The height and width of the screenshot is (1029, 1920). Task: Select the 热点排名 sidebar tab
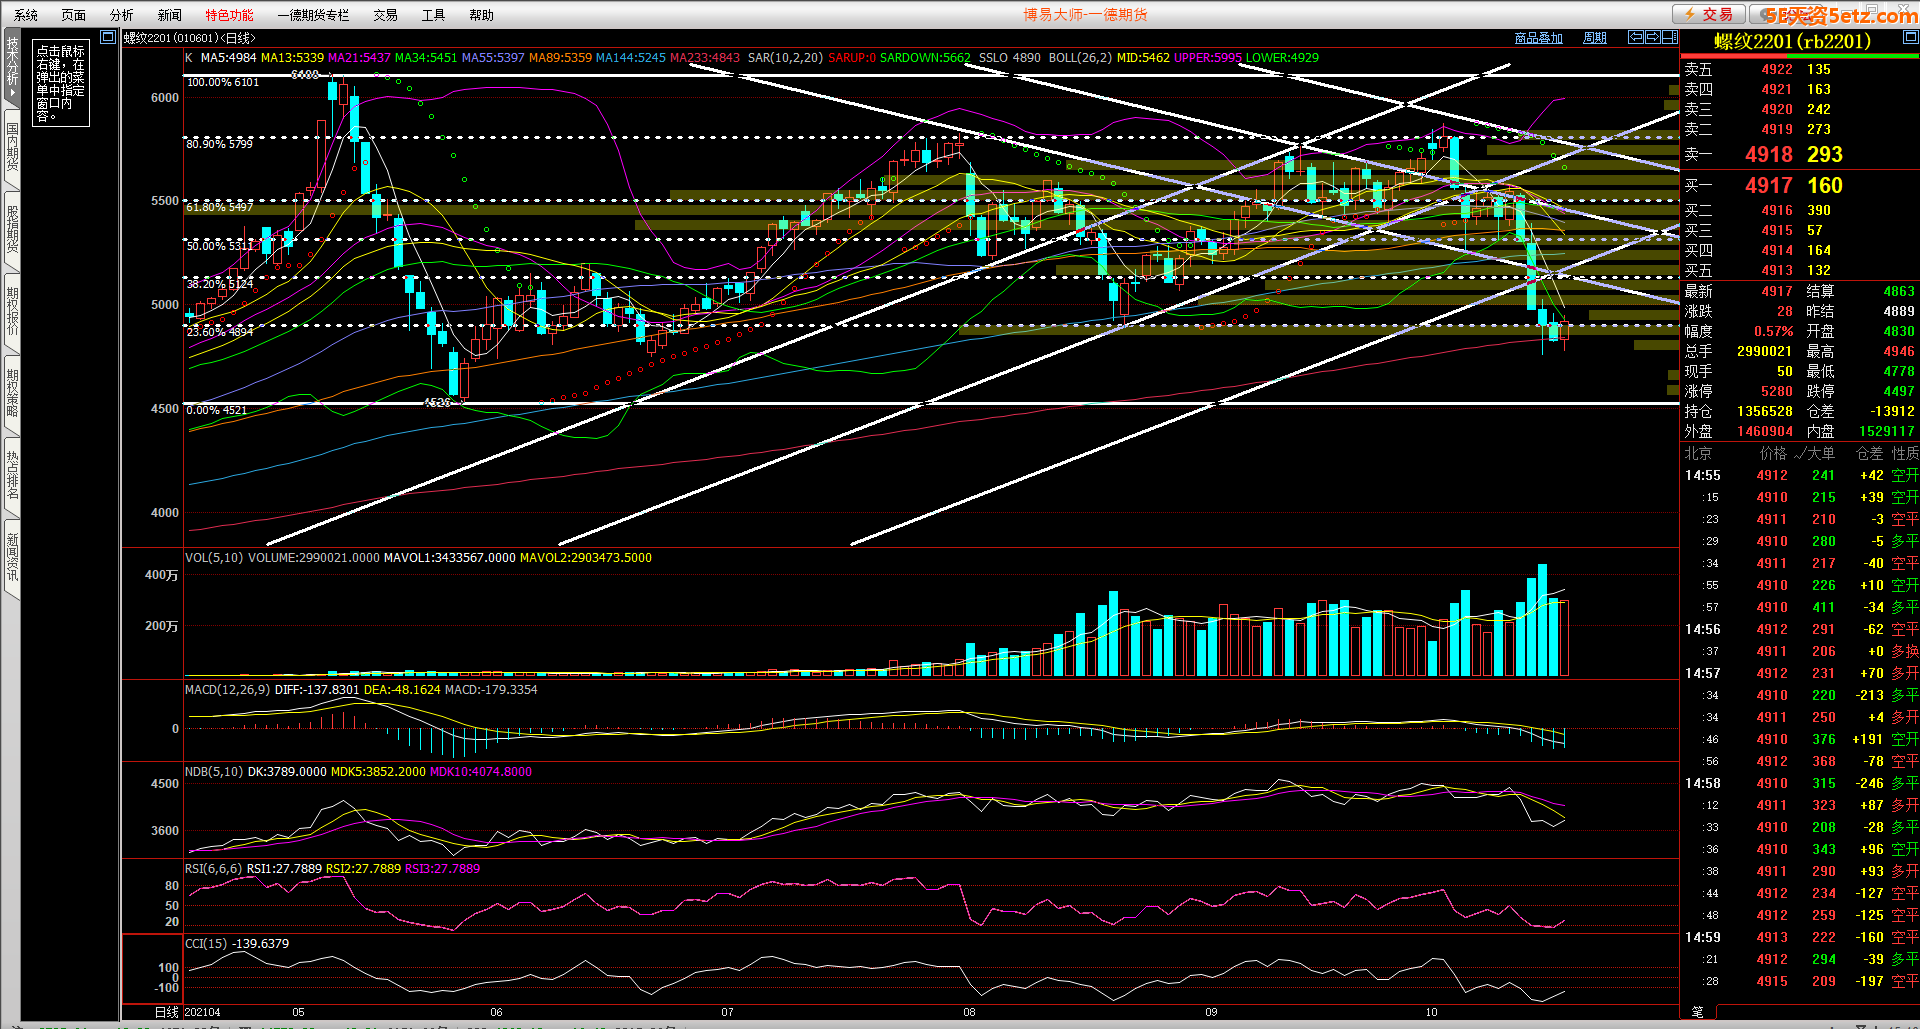point(12,475)
